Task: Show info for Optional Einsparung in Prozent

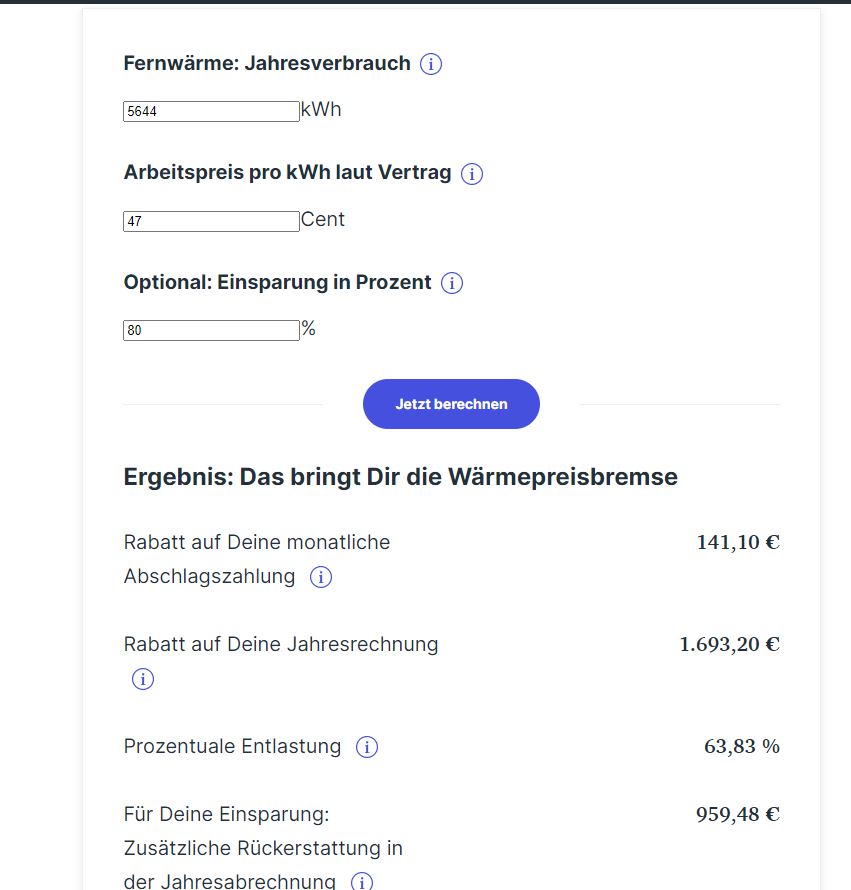Action: (x=452, y=284)
